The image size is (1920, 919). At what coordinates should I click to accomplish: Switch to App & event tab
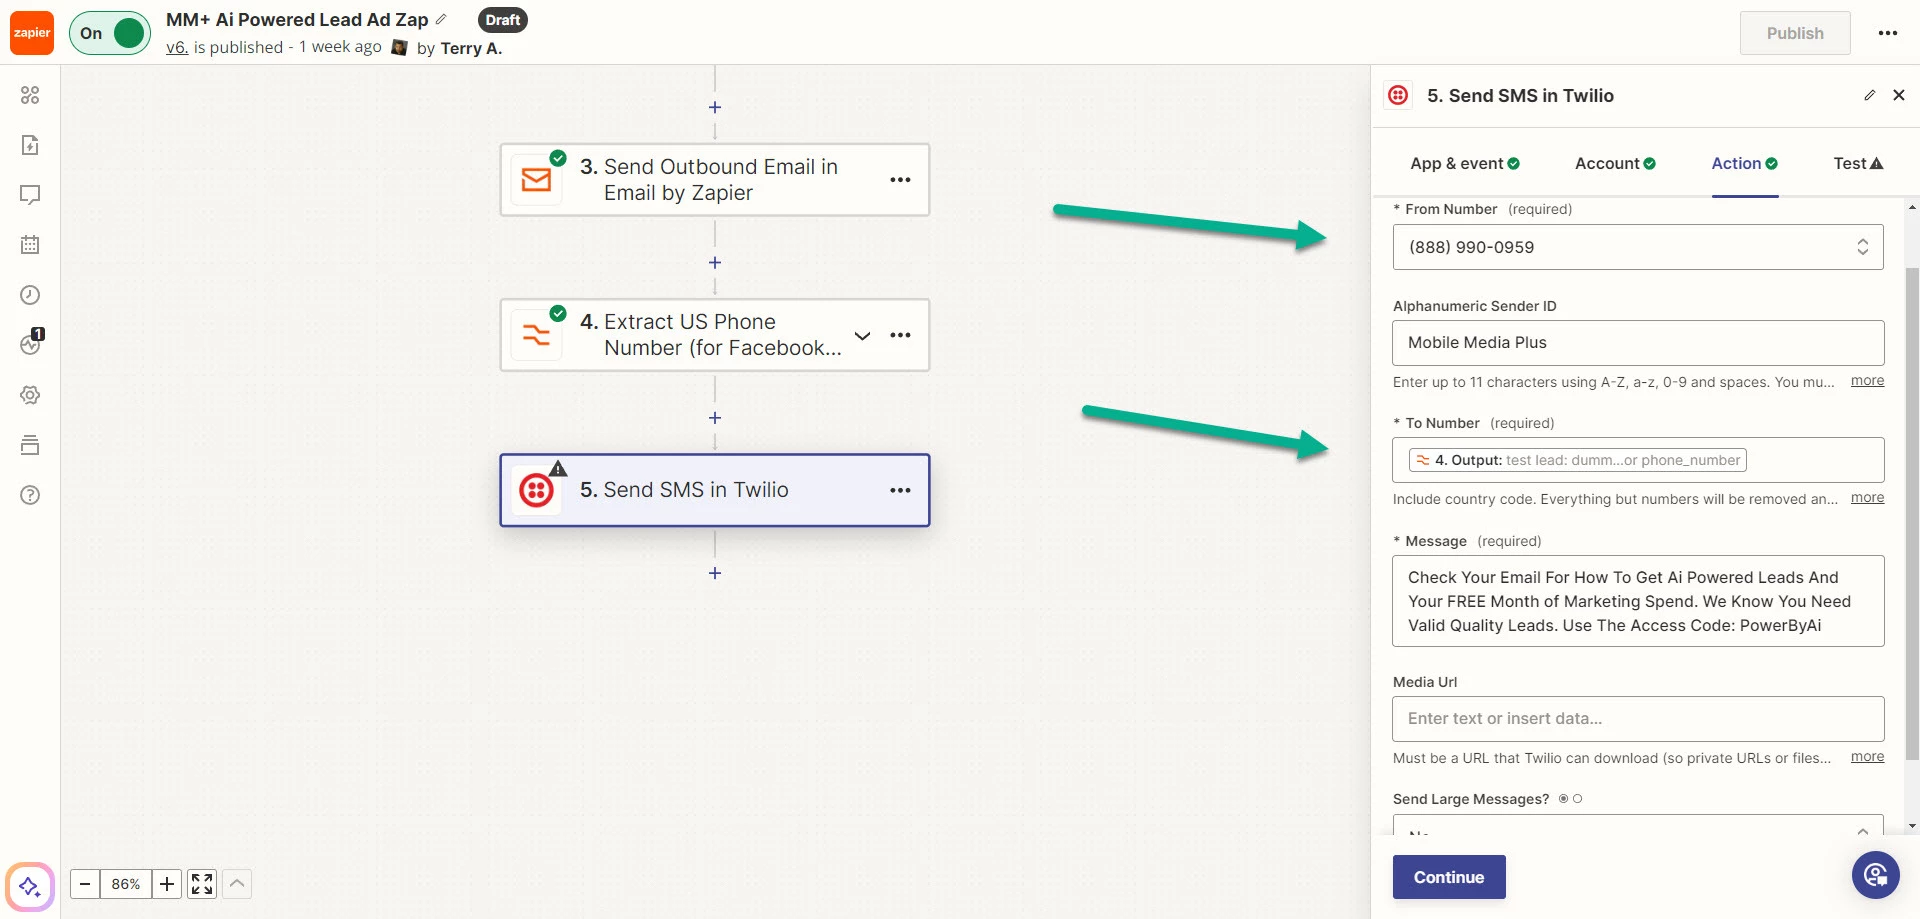click(1465, 163)
